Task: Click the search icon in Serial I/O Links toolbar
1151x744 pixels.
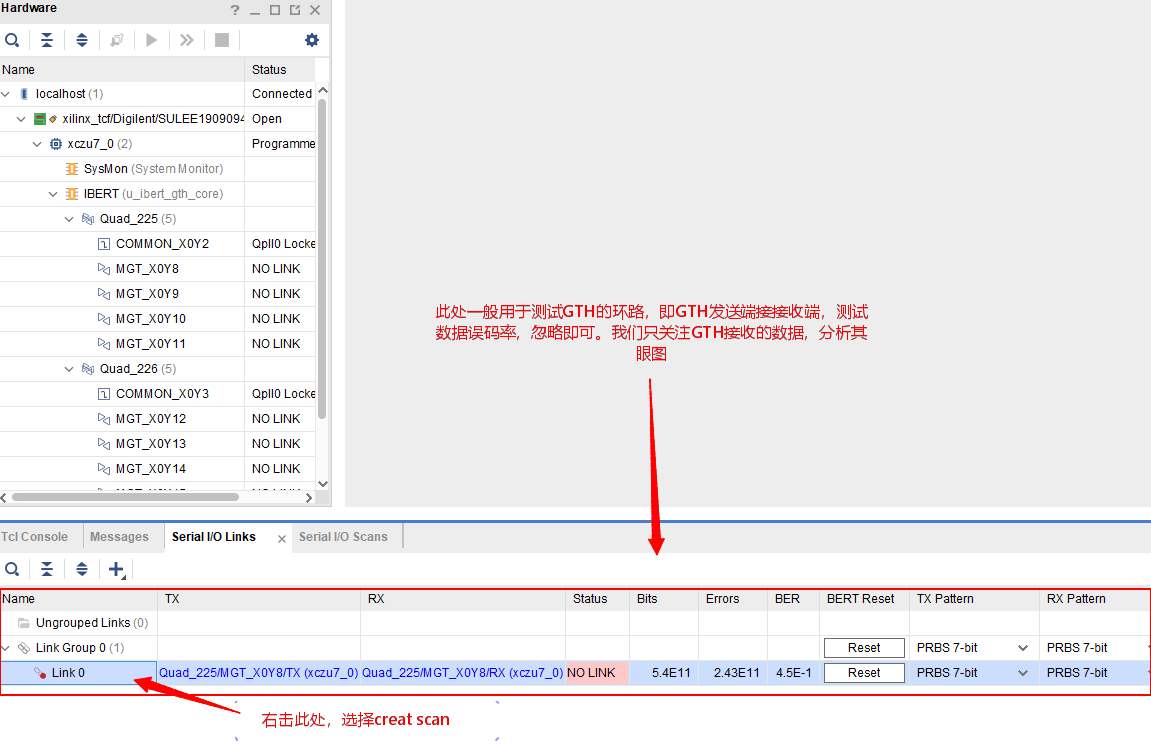Action: pyautogui.click(x=12, y=569)
